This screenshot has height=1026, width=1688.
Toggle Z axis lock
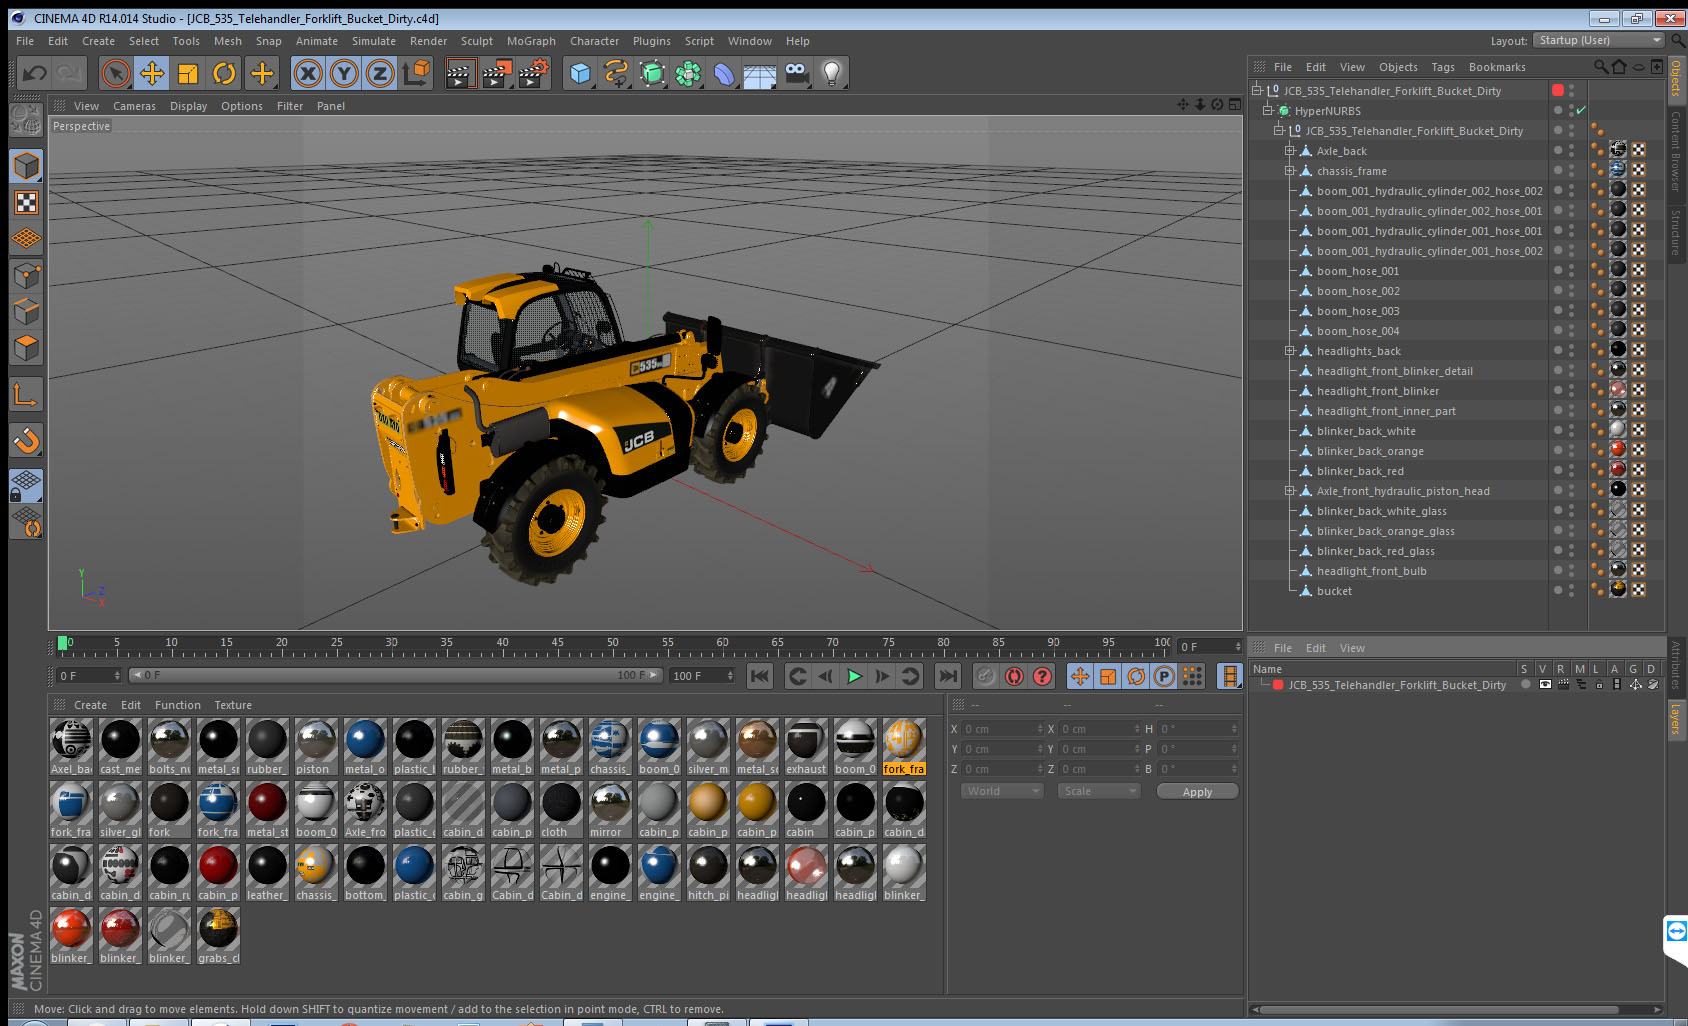tap(380, 73)
